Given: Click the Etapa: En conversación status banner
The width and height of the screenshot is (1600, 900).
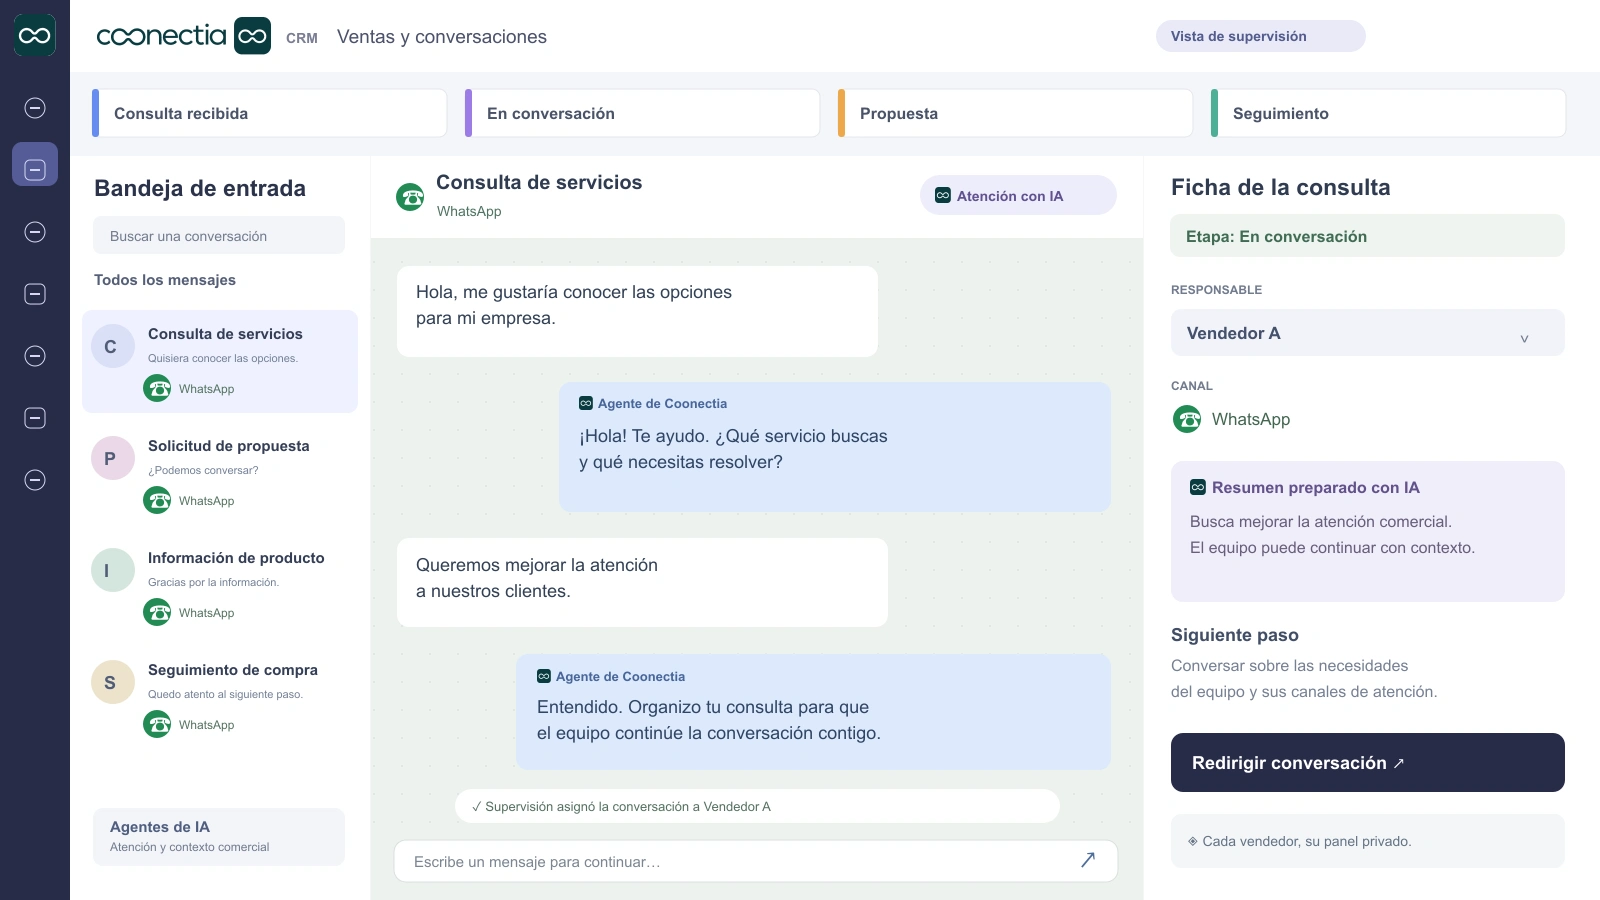Looking at the screenshot, I should [x=1367, y=236].
